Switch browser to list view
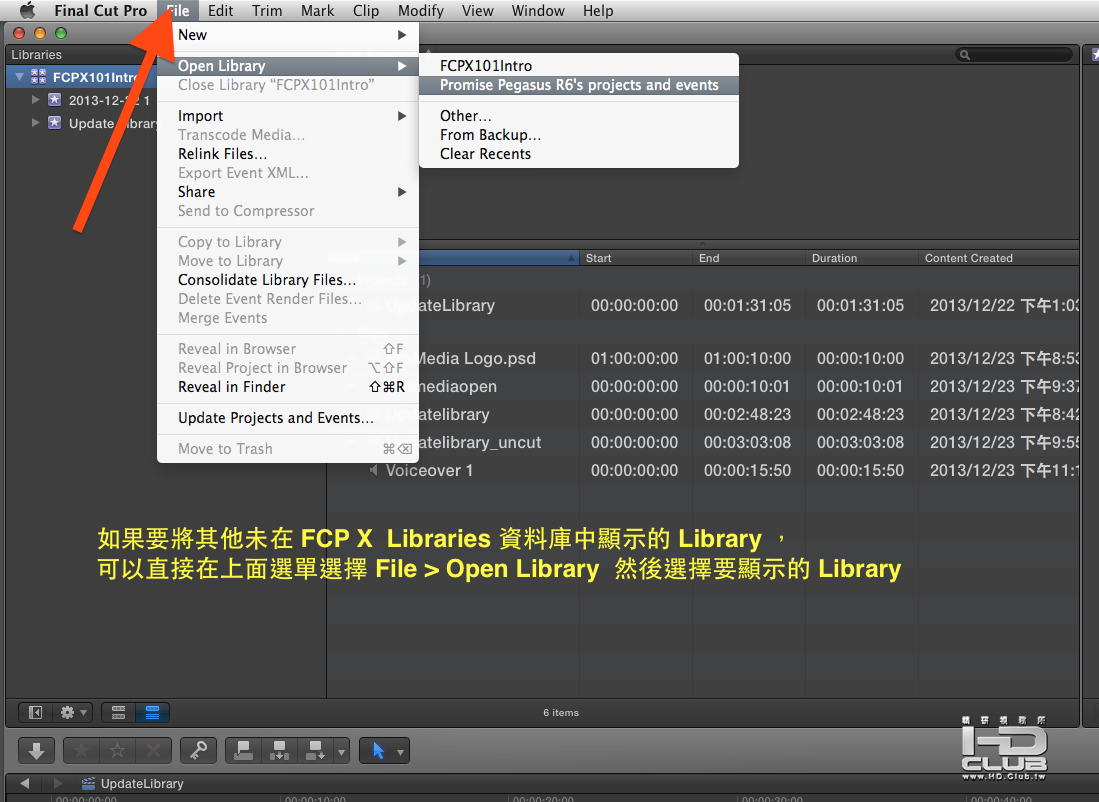This screenshot has height=802, width=1099. [152, 712]
